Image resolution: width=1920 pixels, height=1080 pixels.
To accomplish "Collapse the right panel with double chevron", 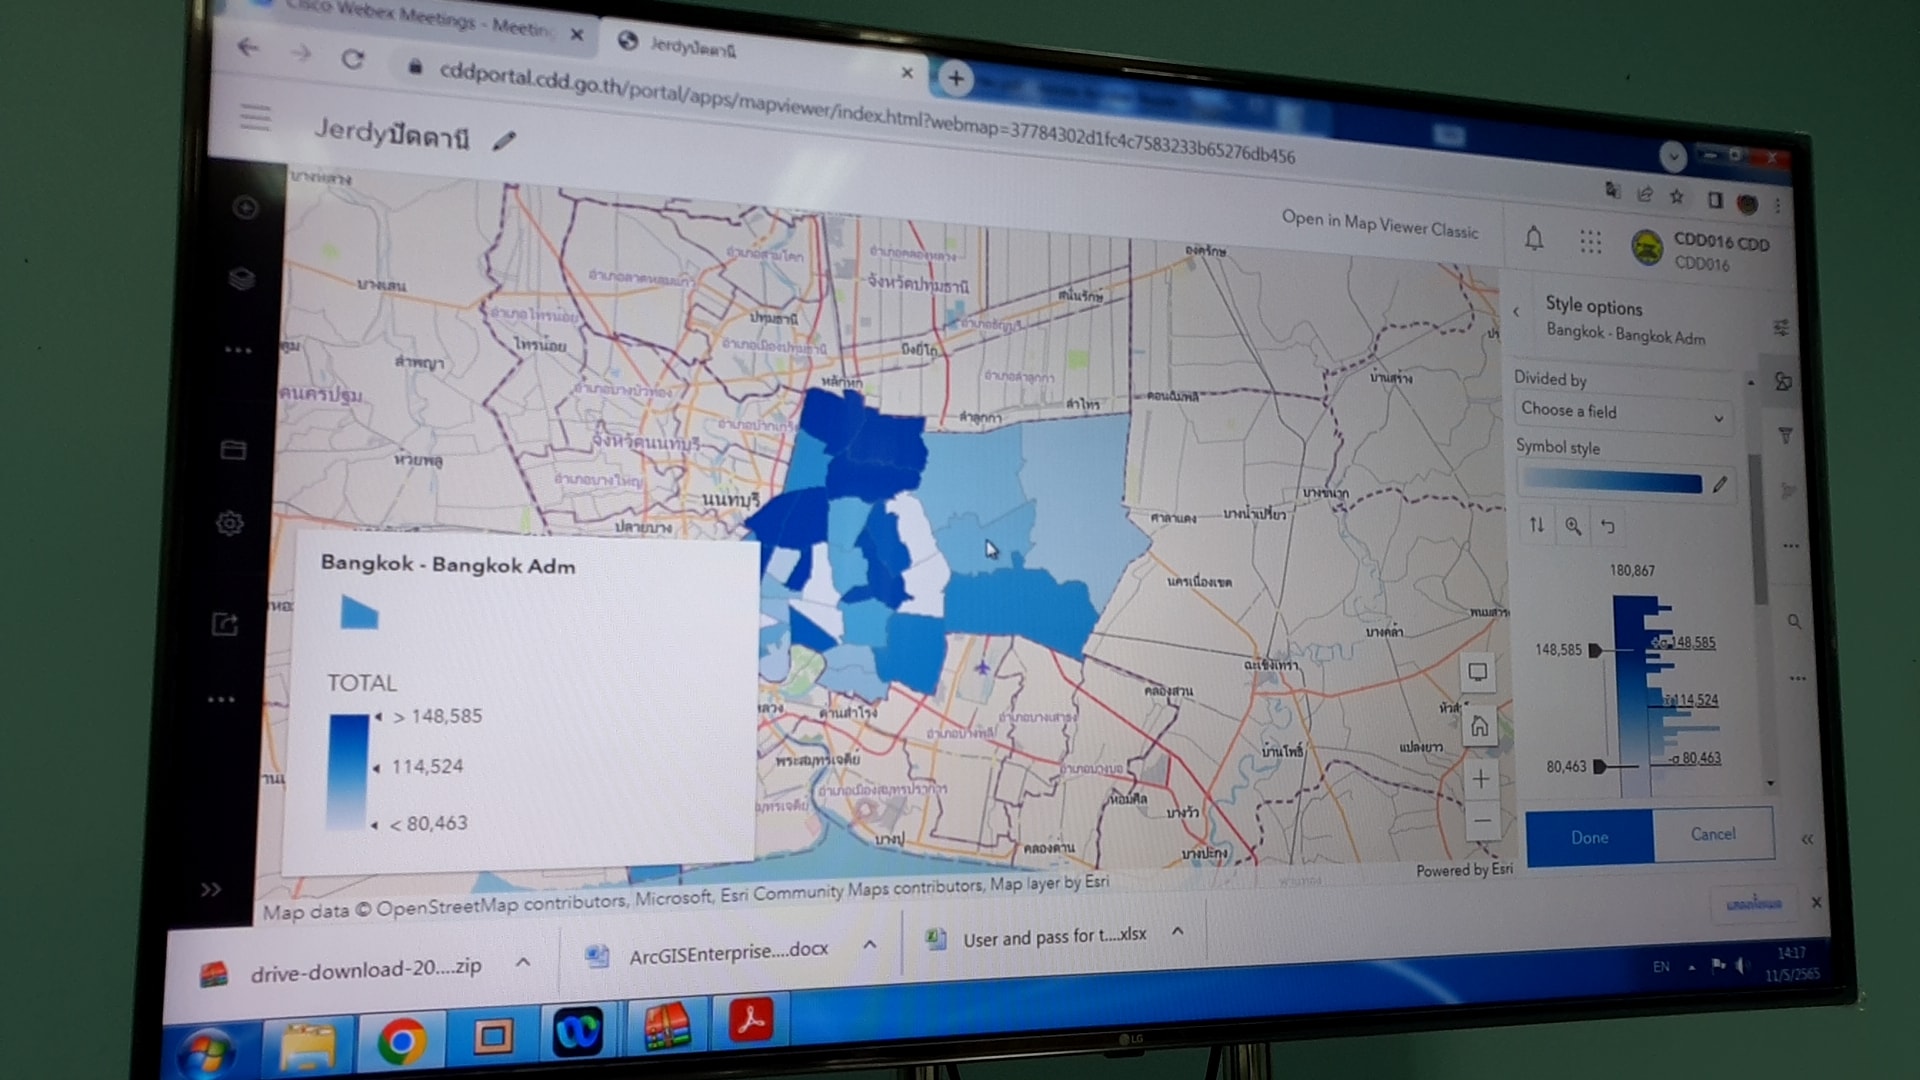I will pos(1807,839).
